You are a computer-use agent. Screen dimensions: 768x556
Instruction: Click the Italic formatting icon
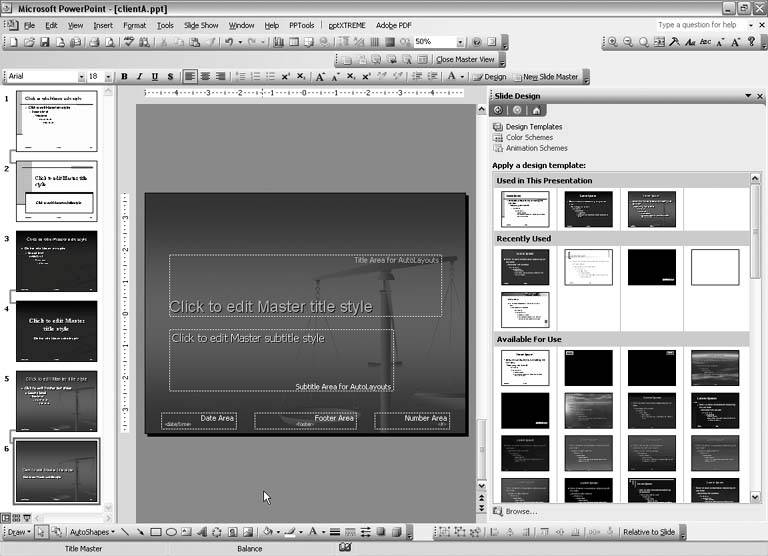coord(140,77)
